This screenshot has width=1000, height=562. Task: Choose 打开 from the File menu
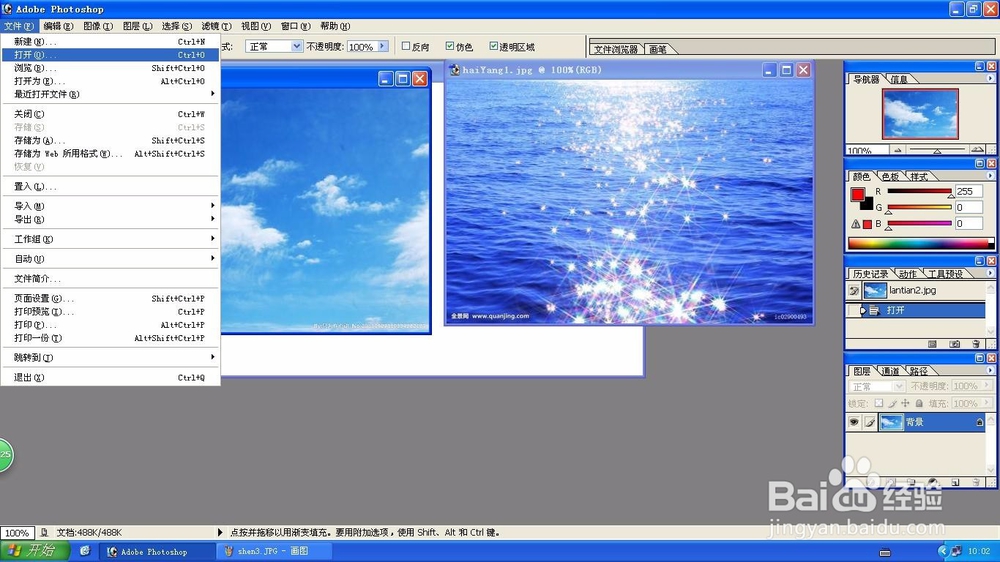tap(110, 55)
